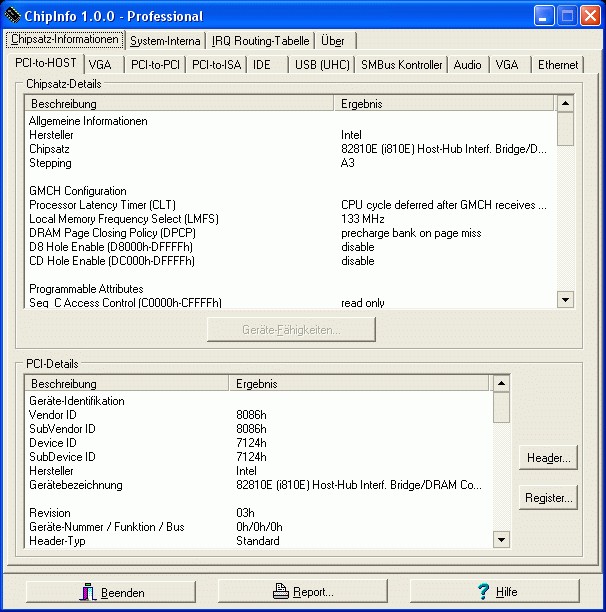Click 'precharge bank on page miss' value
Image resolution: width=606 pixels, height=612 pixels.
[411, 233]
